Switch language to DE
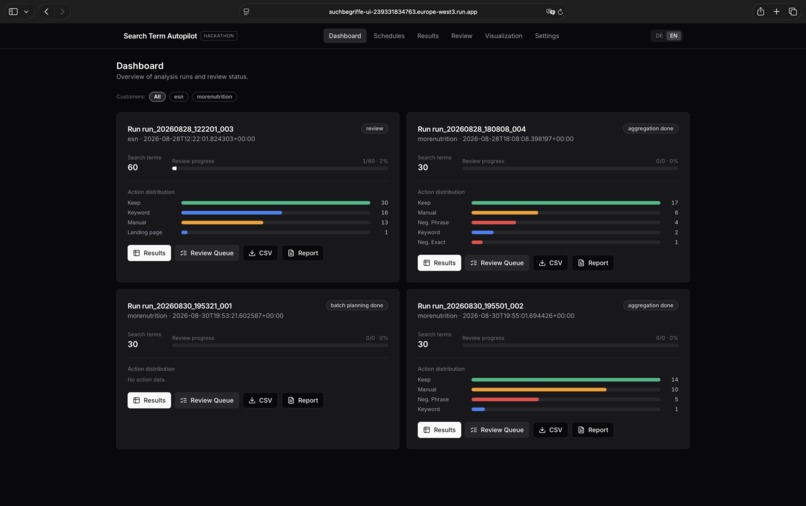 (x=659, y=36)
